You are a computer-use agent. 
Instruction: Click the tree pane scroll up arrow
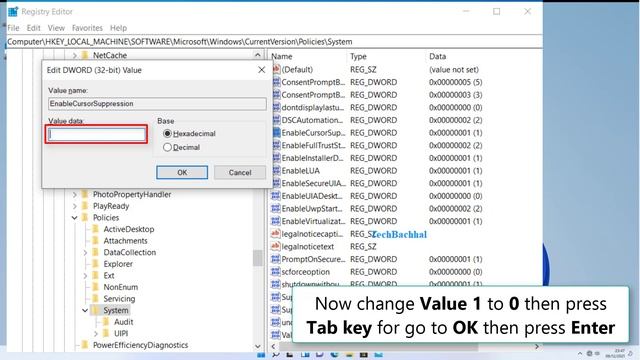pyautogui.click(x=258, y=55)
